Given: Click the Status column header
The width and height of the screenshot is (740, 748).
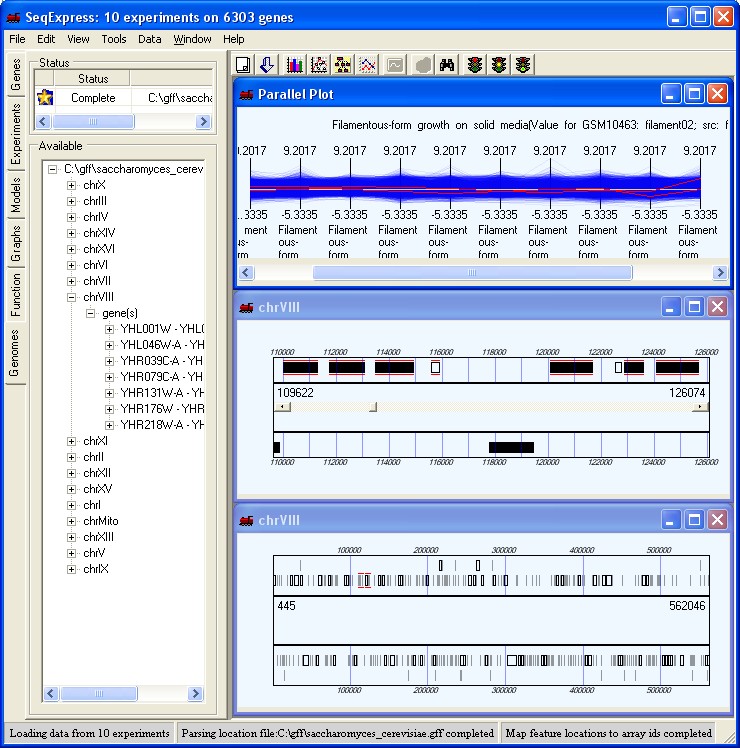Looking at the screenshot, I should (x=93, y=78).
